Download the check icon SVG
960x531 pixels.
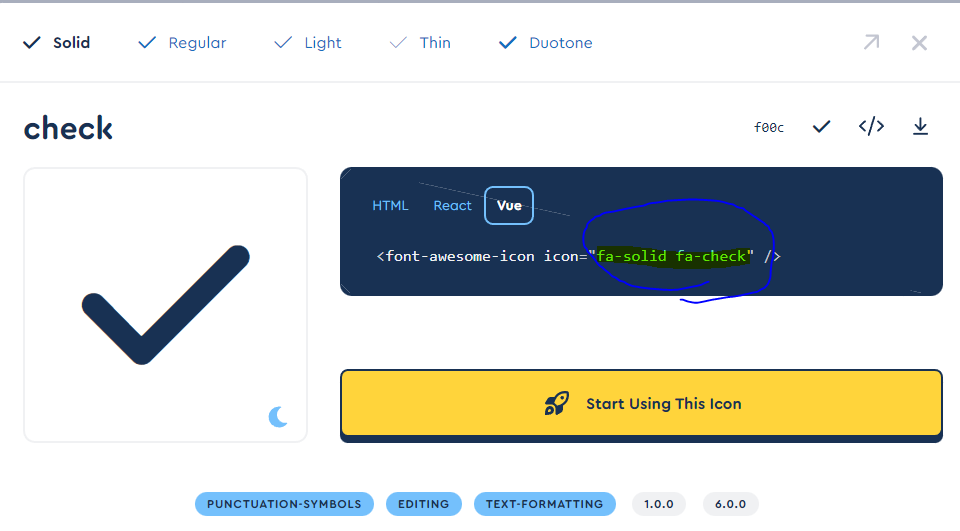tap(920, 126)
